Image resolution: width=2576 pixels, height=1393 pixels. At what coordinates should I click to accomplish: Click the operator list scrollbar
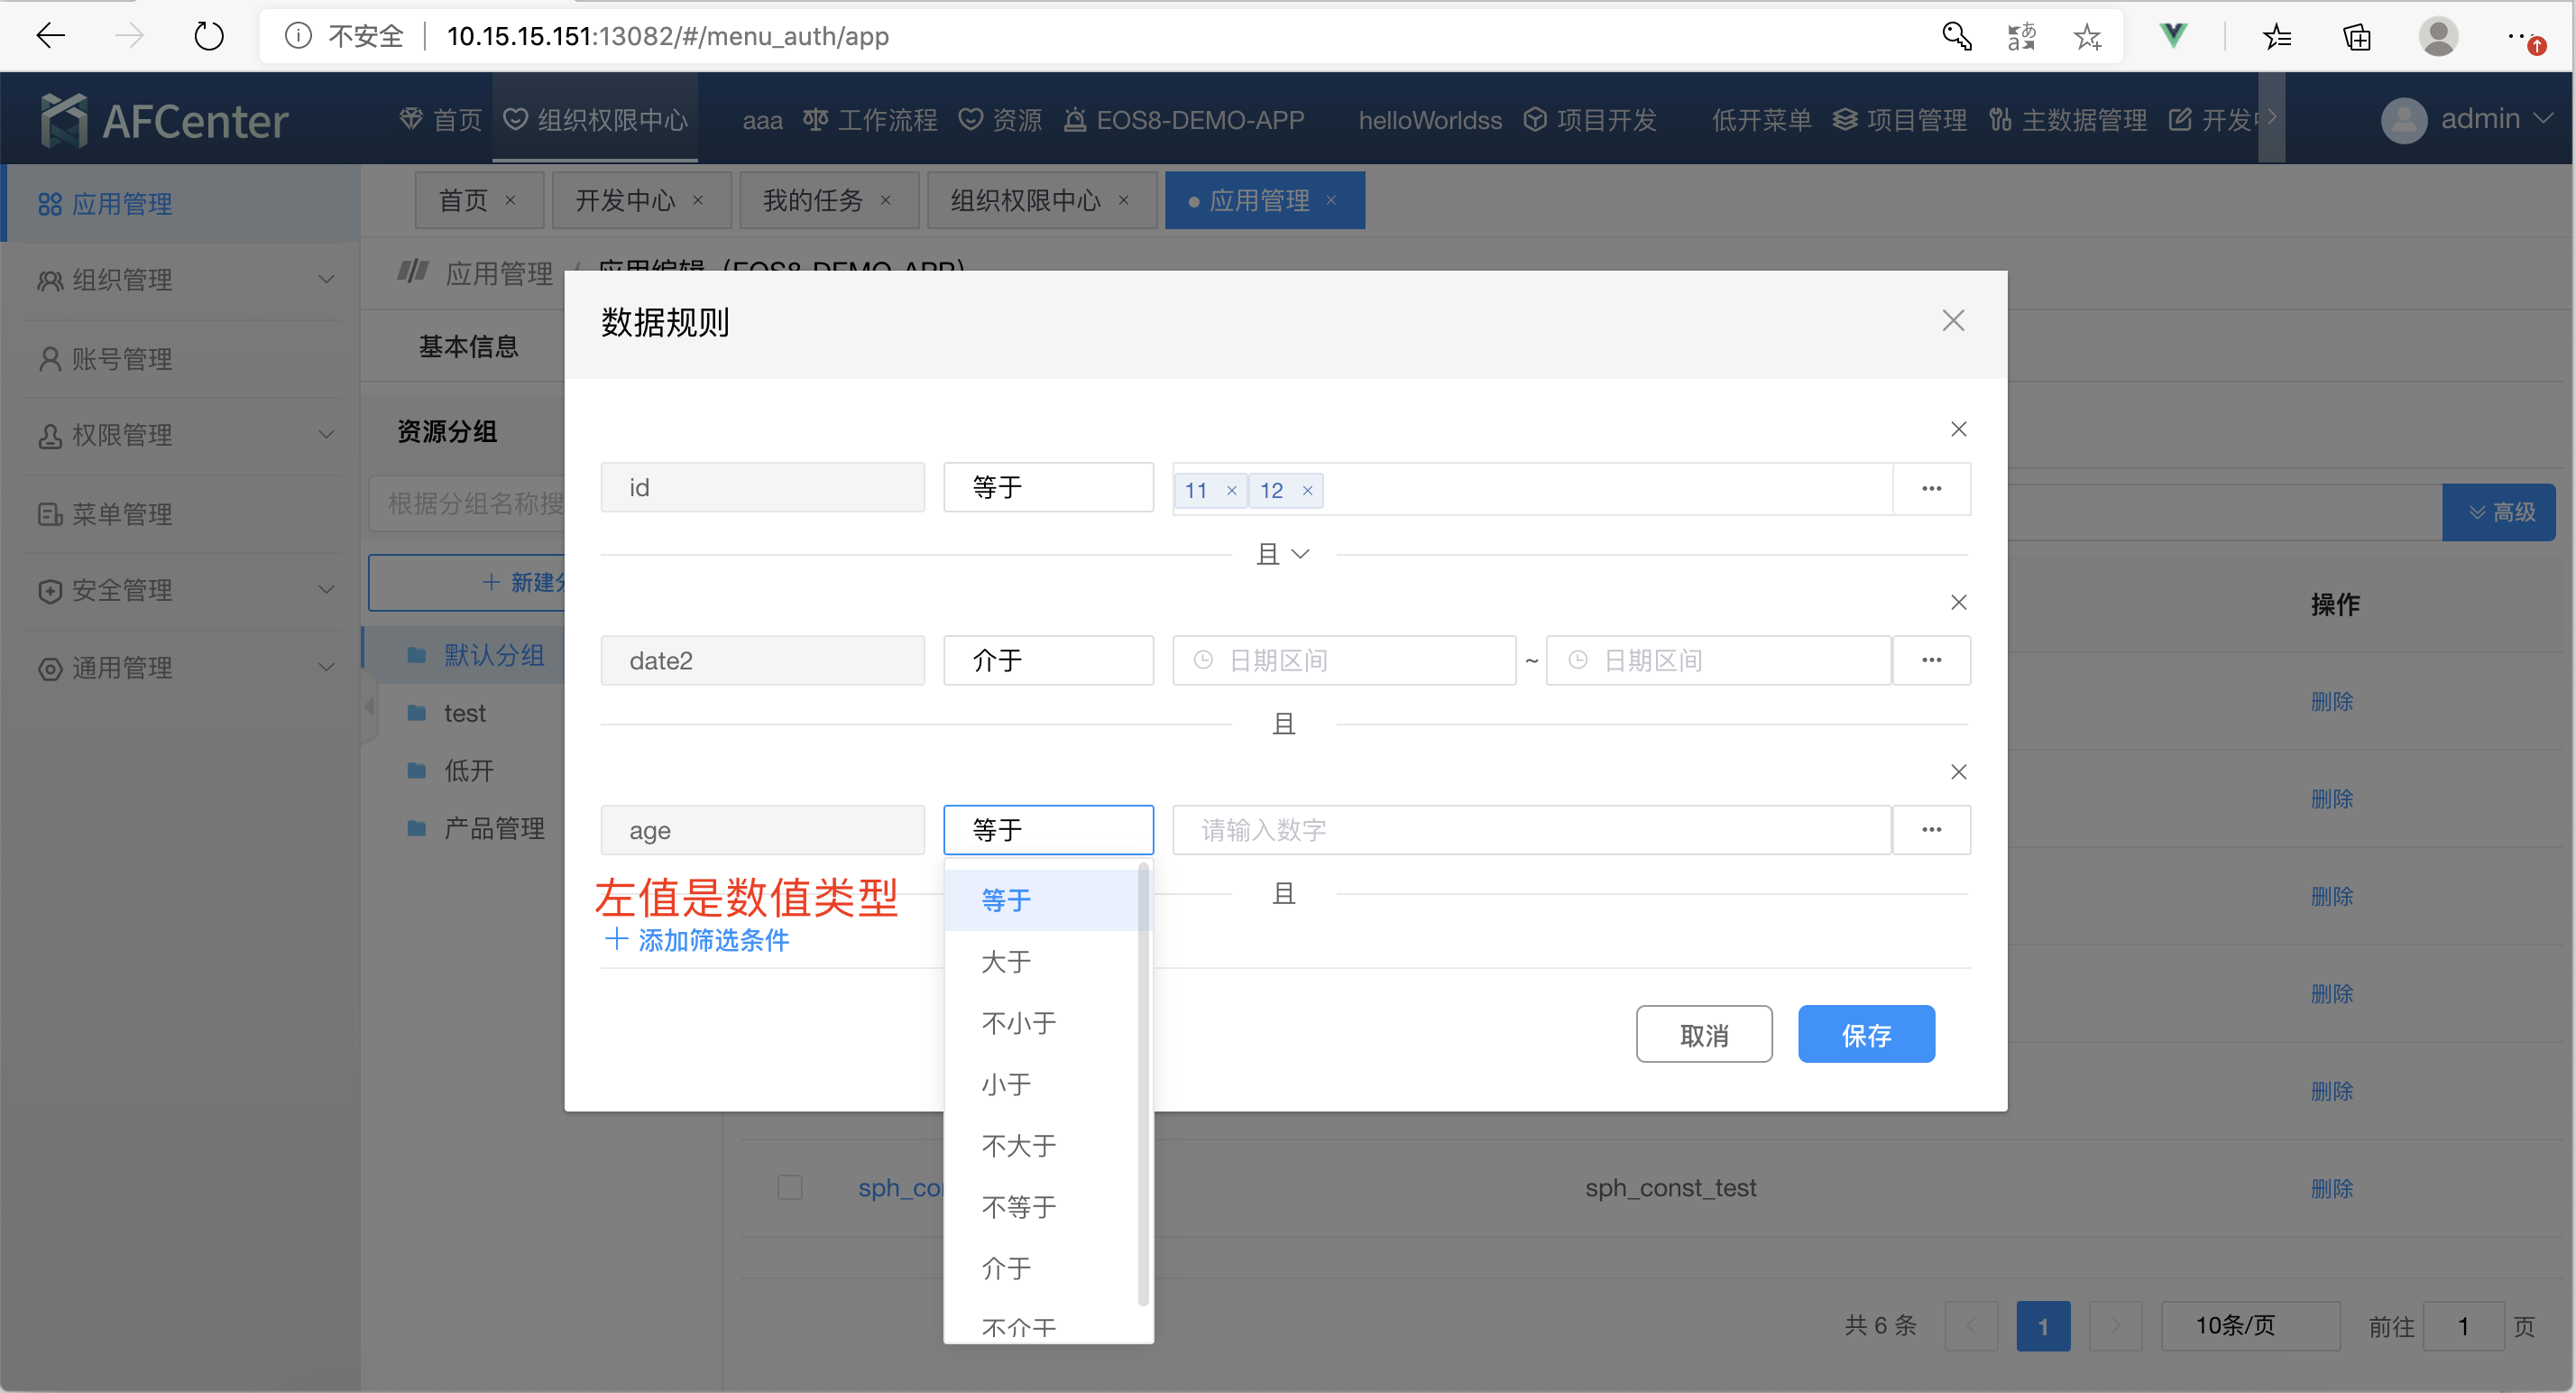1143,1085
